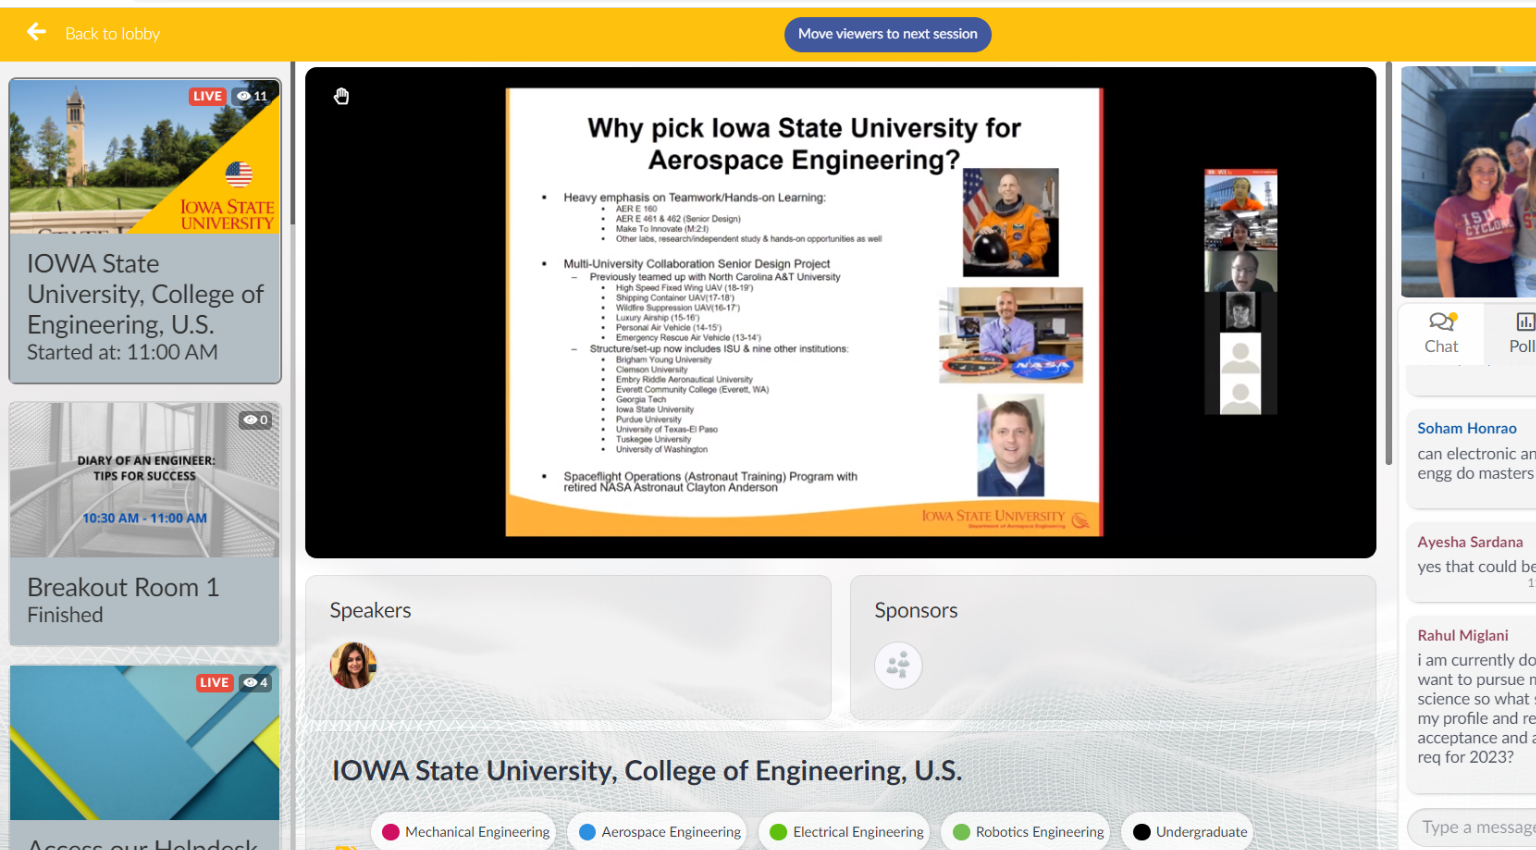Click the sponsors placeholder icon
Image resolution: width=1536 pixels, height=850 pixels.
tap(898, 665)
